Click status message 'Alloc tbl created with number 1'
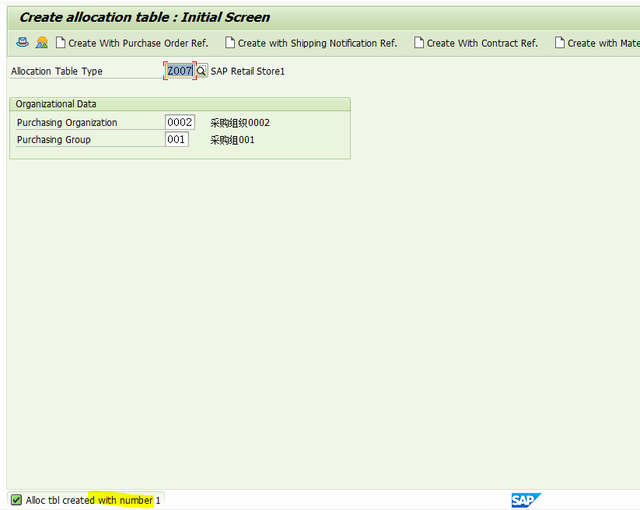This screenshot has width=640, height=510. (93, 500)
